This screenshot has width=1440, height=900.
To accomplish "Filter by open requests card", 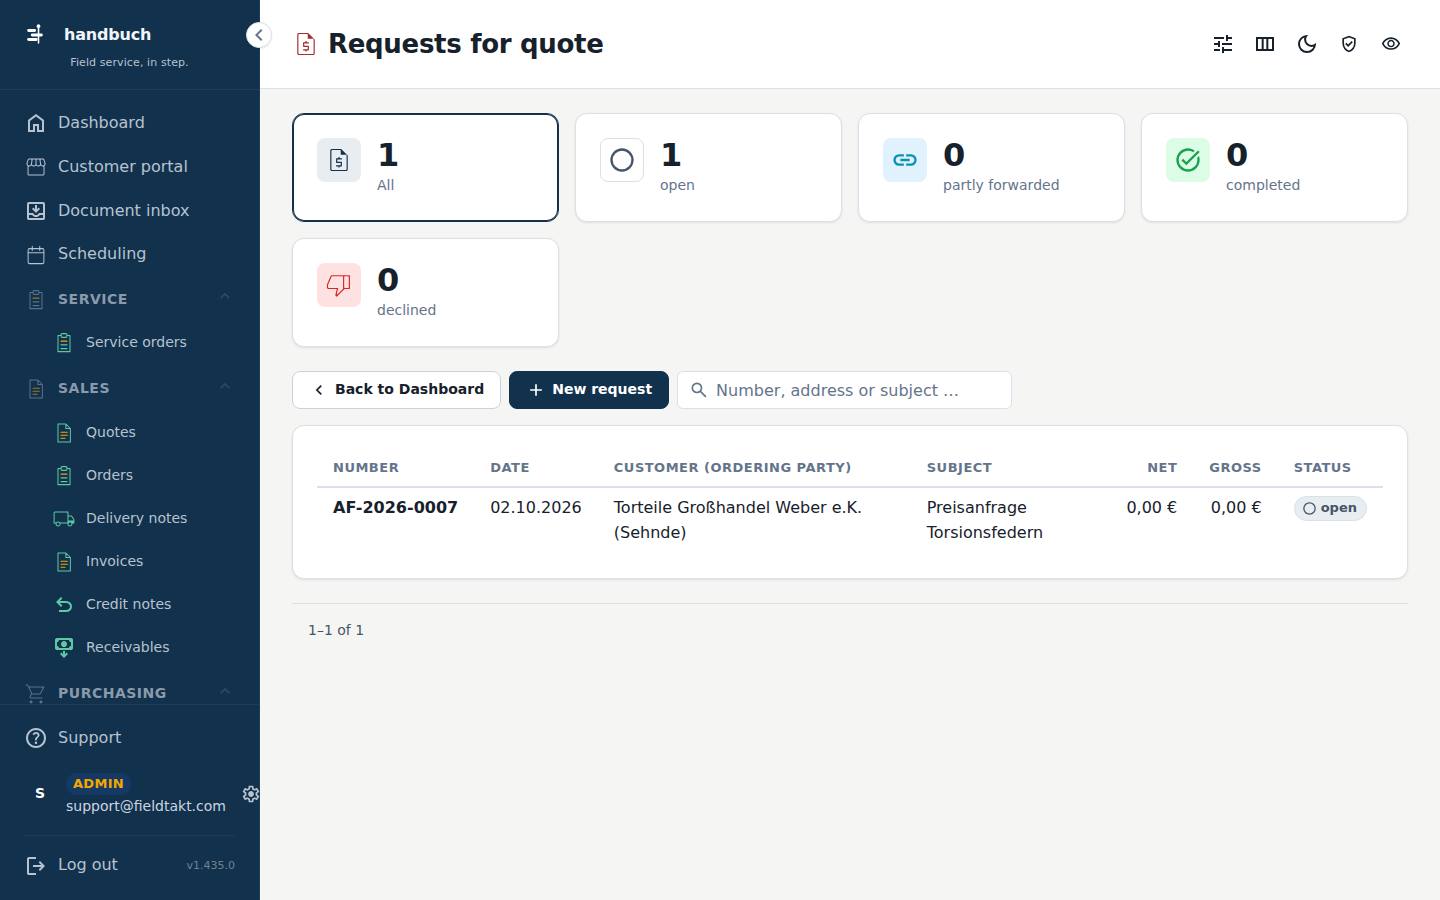I will point(708,167).
